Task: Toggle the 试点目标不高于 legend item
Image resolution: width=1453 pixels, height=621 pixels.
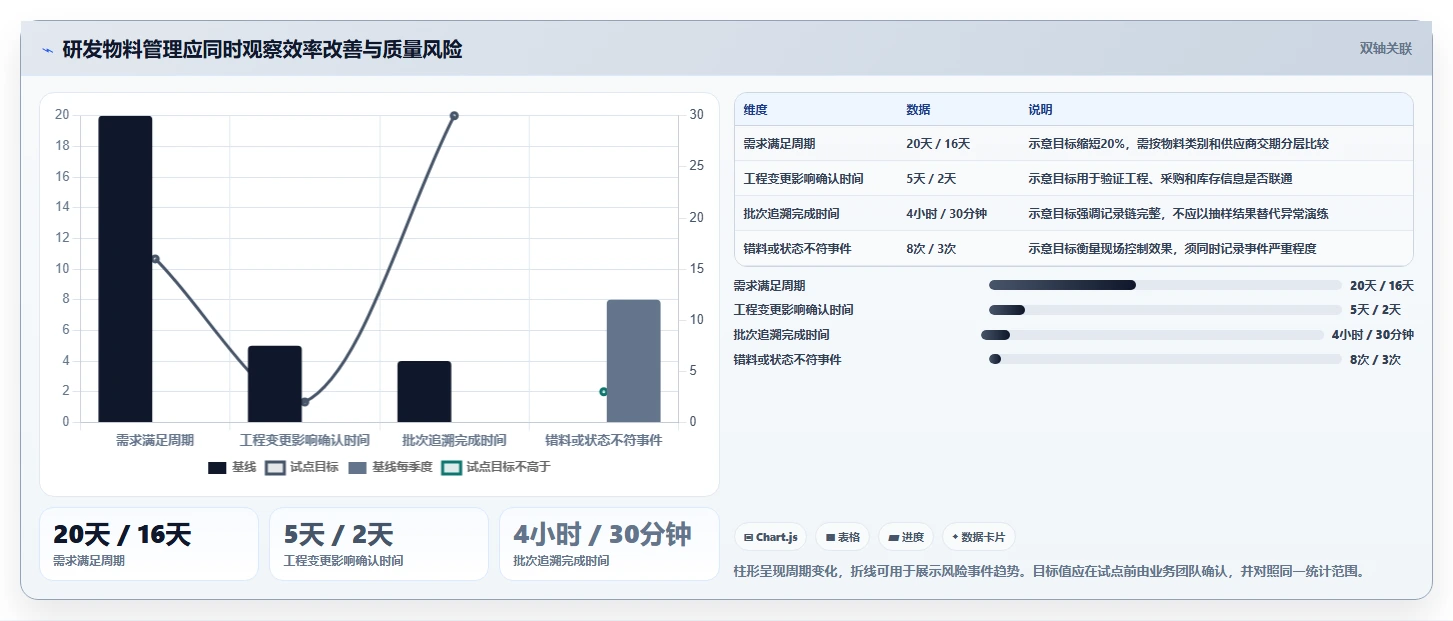Action: pyautogui.click(x=496, y=467)
